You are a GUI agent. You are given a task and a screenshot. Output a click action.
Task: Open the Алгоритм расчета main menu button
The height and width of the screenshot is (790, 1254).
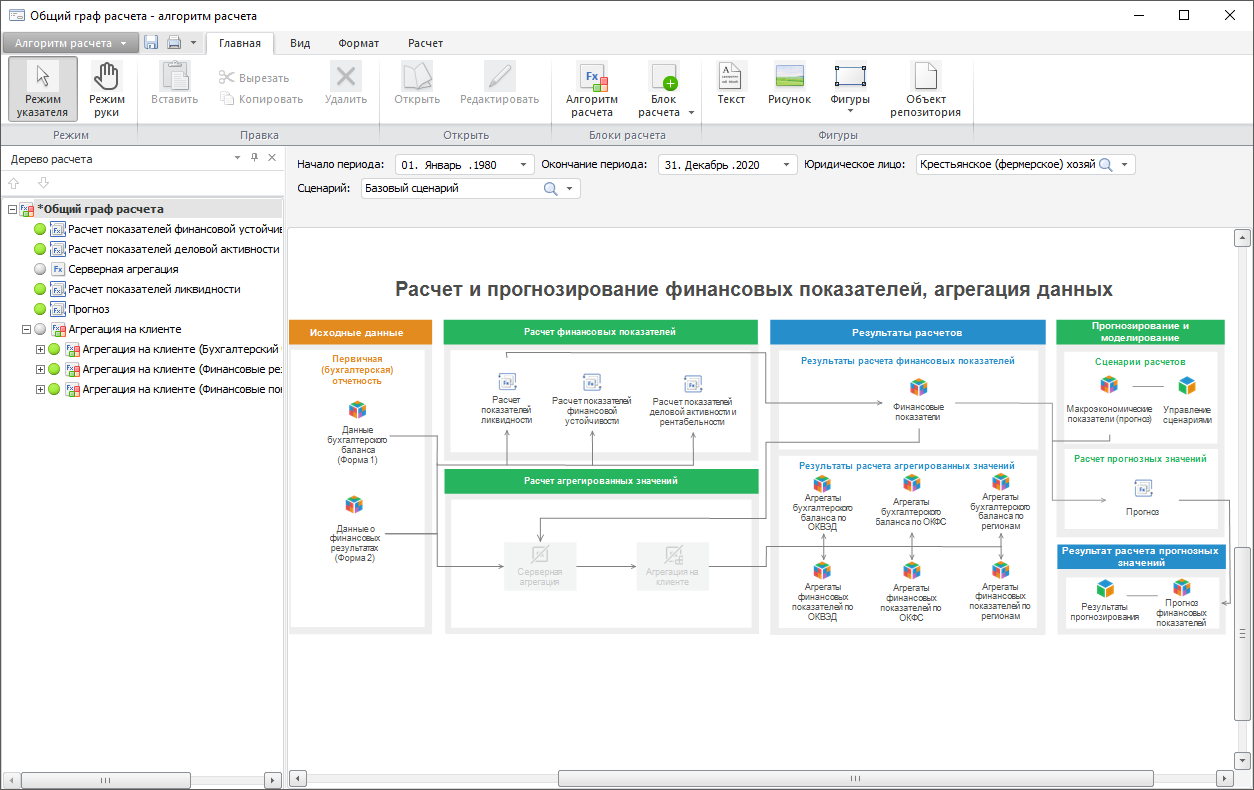(70, 43)
